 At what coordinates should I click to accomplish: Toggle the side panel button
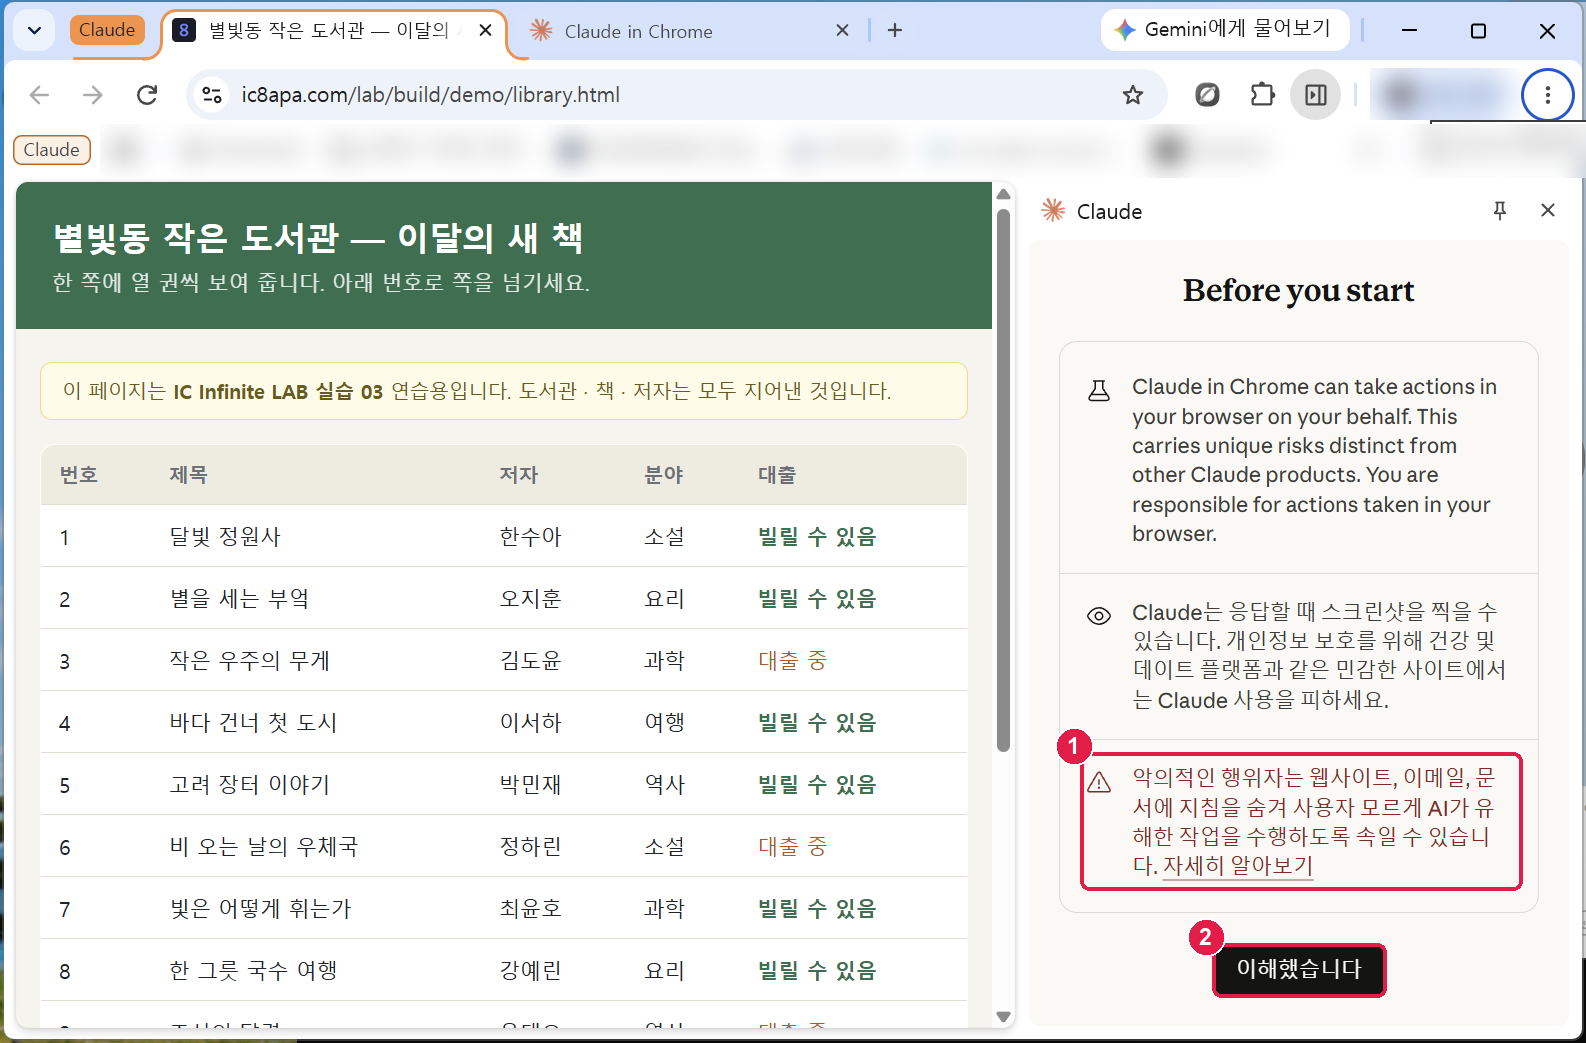pos(1316,95)
